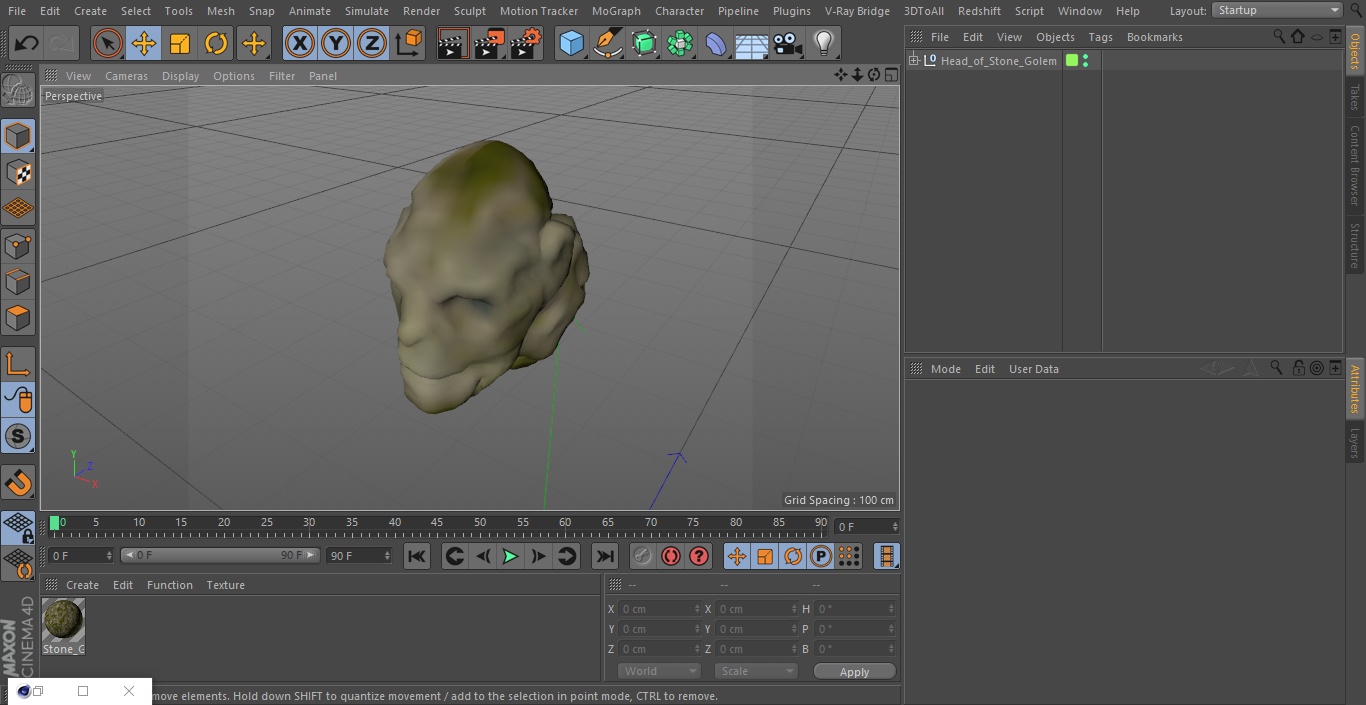The width and height of the screenshot is (1366, 705).
Task: Open the Structure side tab
Action: [1355, 245]
